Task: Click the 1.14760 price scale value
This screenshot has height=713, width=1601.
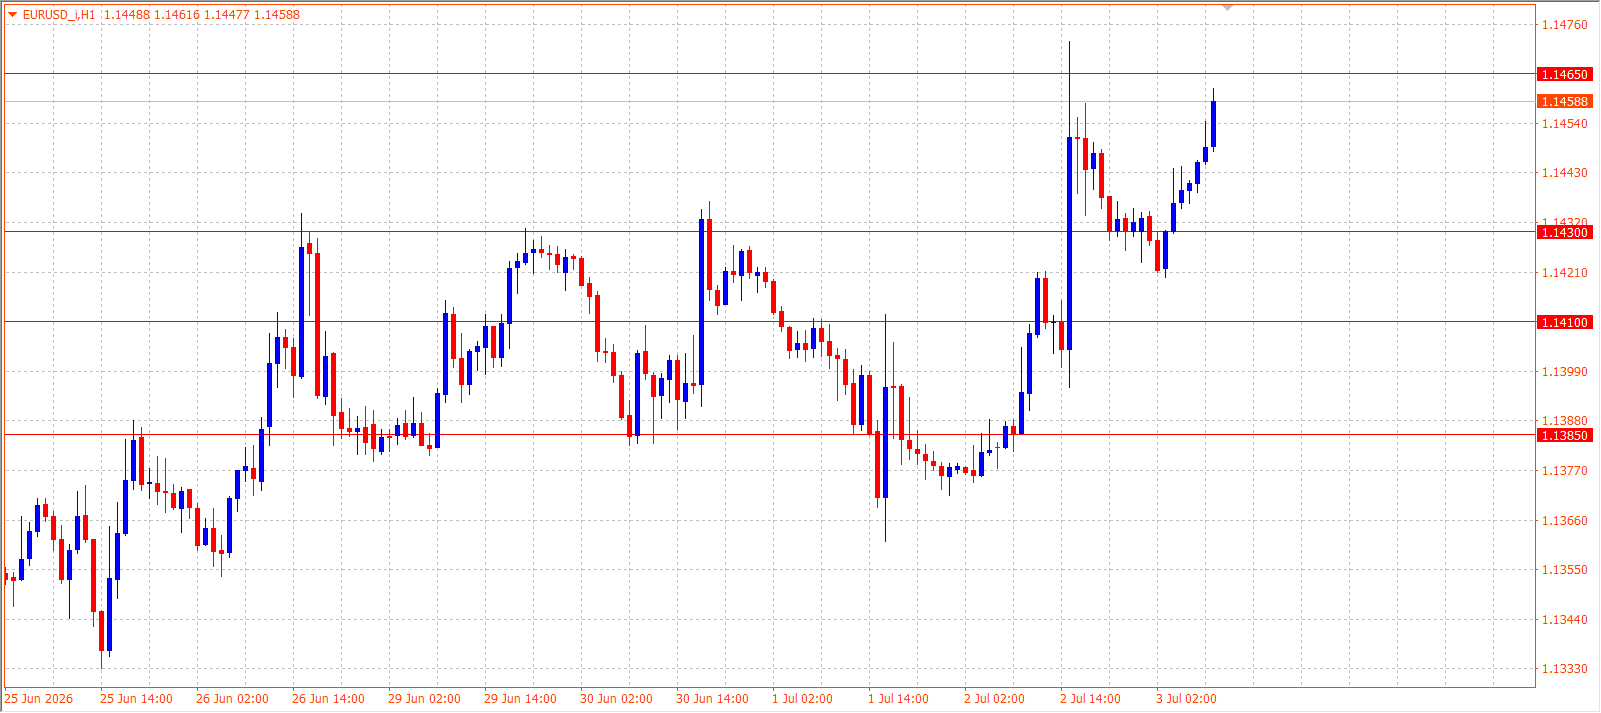Action: click(1564, 25)
